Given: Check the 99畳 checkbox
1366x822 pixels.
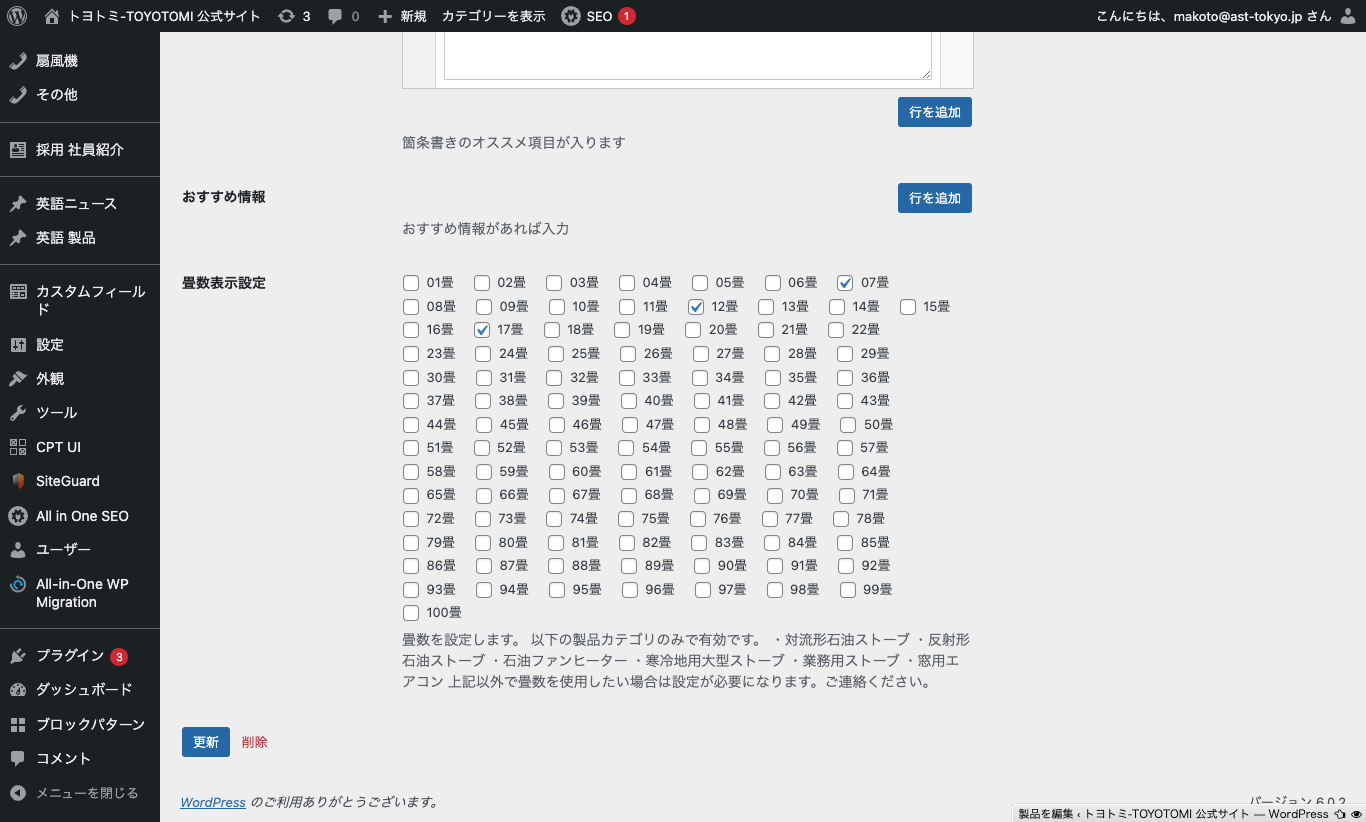Looking at the screenshot, I should 848,590.
